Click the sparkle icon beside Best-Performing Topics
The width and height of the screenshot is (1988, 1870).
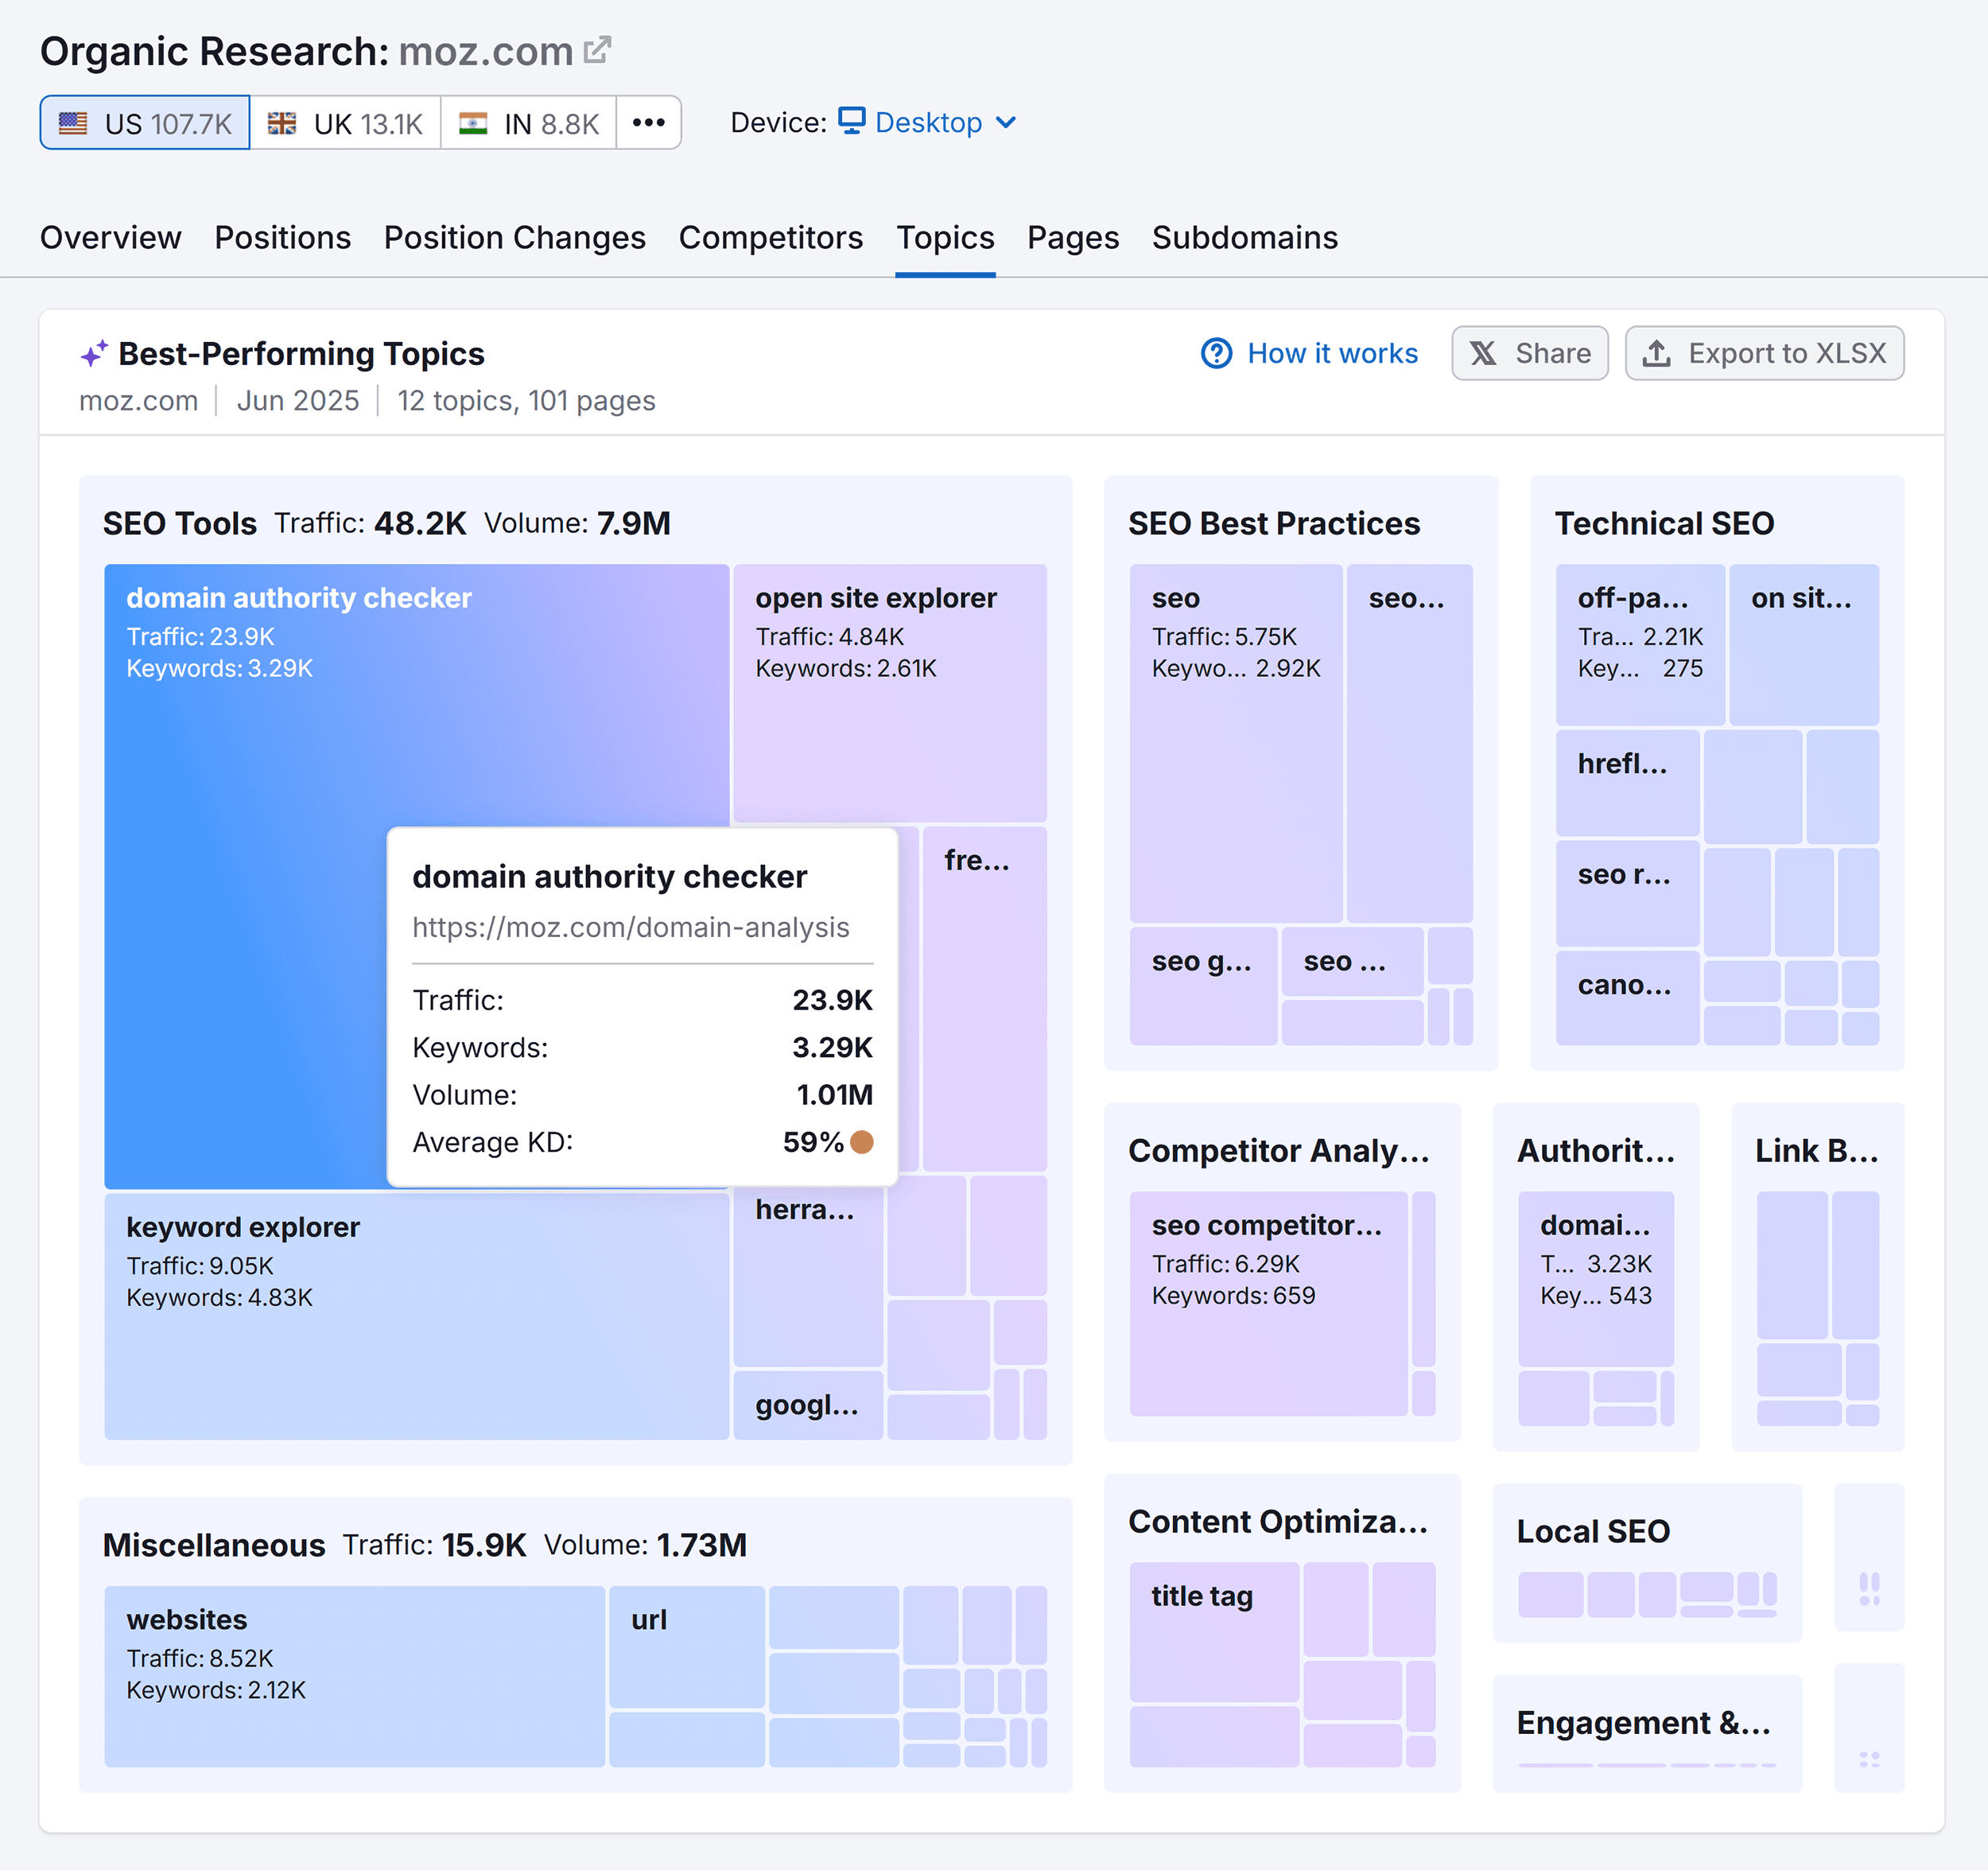93,352
